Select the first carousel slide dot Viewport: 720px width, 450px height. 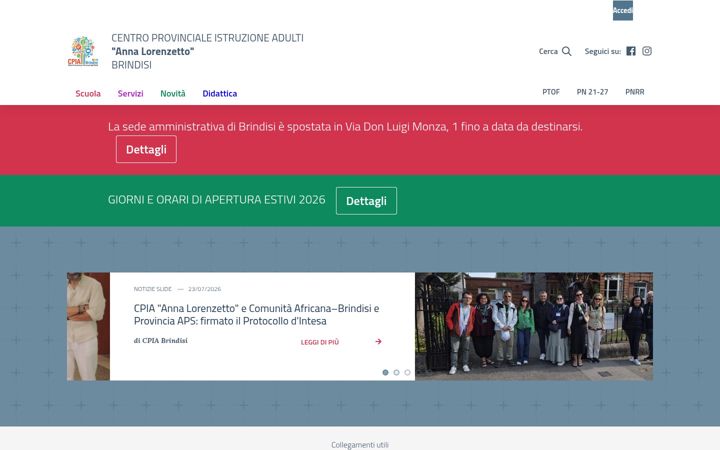(385, 372)
